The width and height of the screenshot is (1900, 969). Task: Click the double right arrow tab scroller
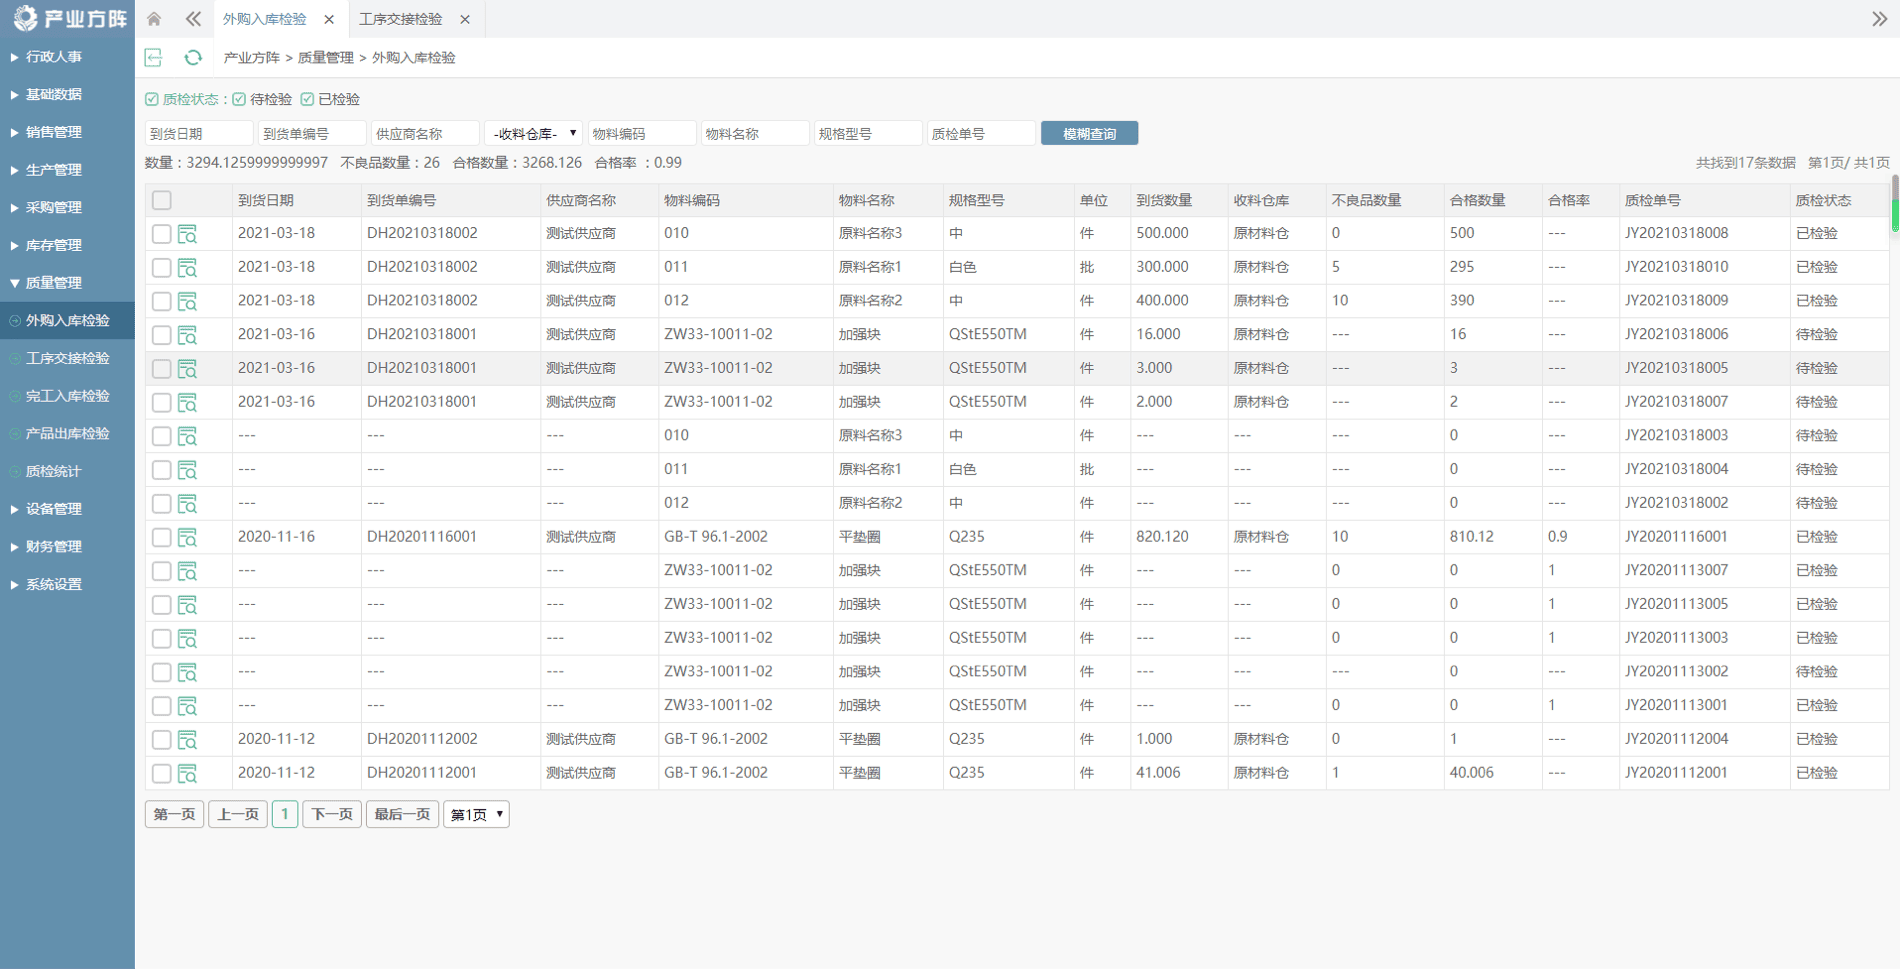coord(1879,19)
